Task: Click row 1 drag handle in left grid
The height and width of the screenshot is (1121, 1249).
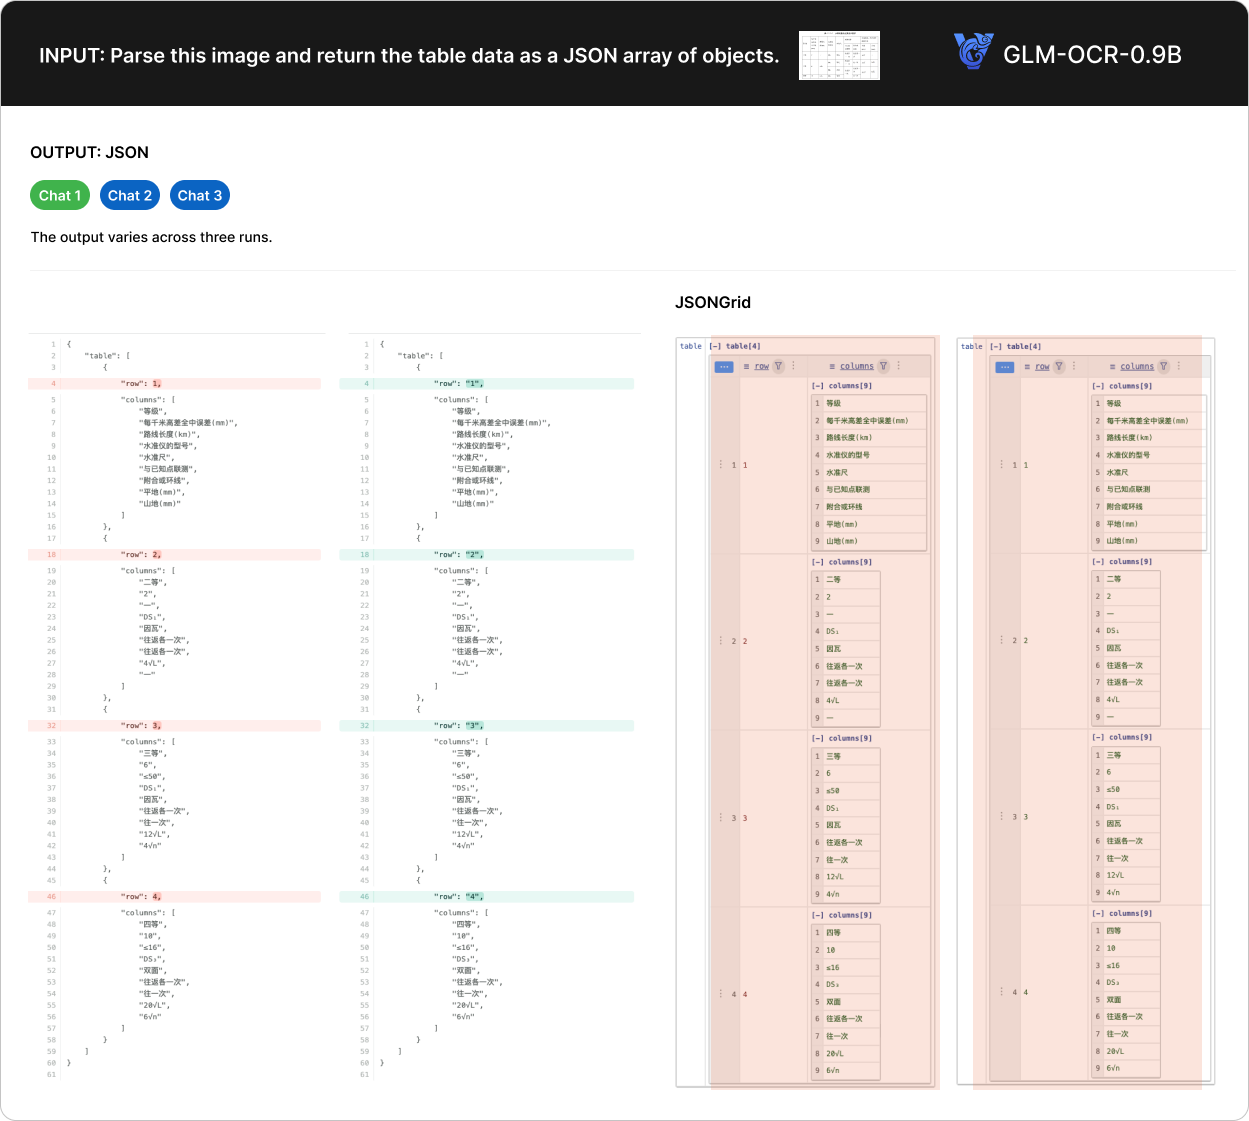Action: [721, 465]
